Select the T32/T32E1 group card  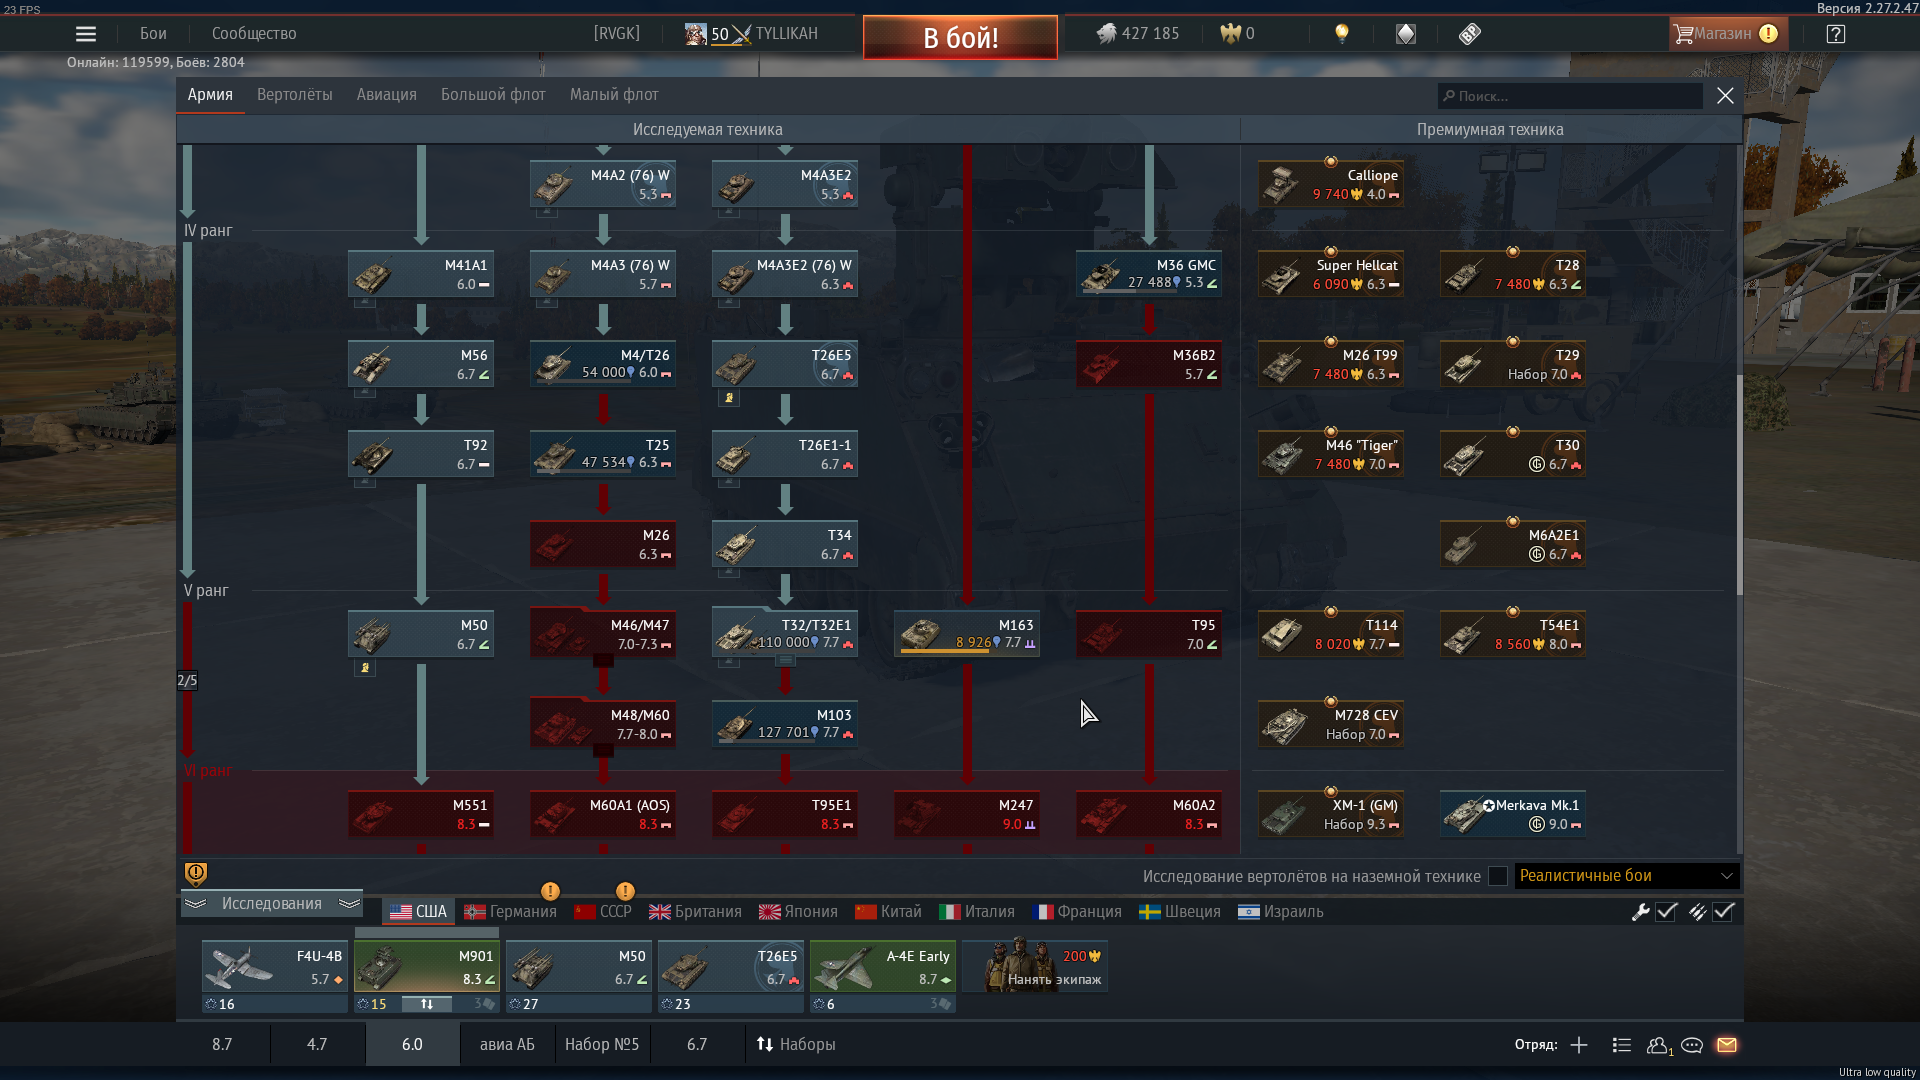click(784, 634)
